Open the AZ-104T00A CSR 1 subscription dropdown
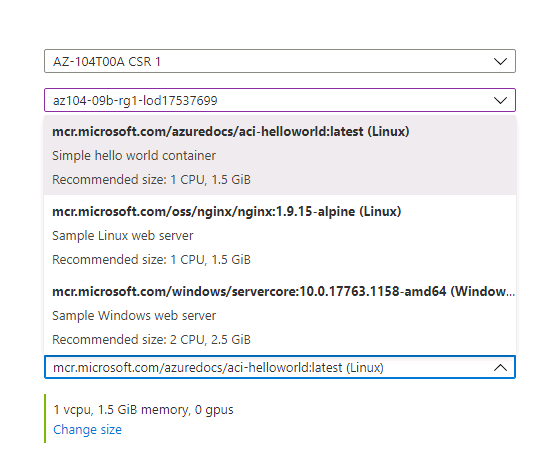 [280, 61]
